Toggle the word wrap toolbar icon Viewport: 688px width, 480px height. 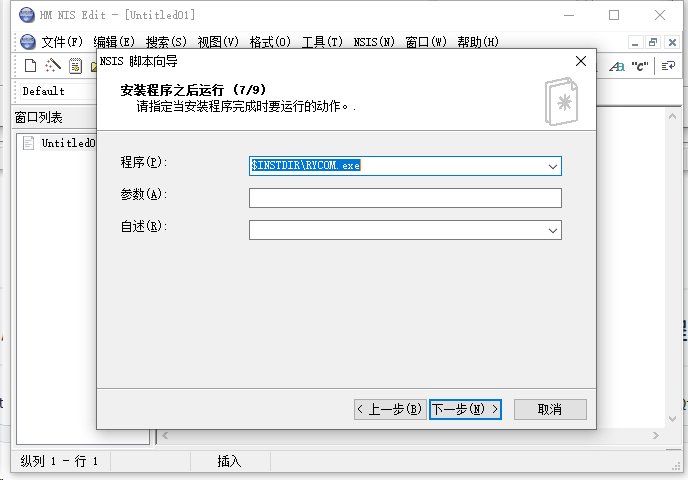coord(668,66)
